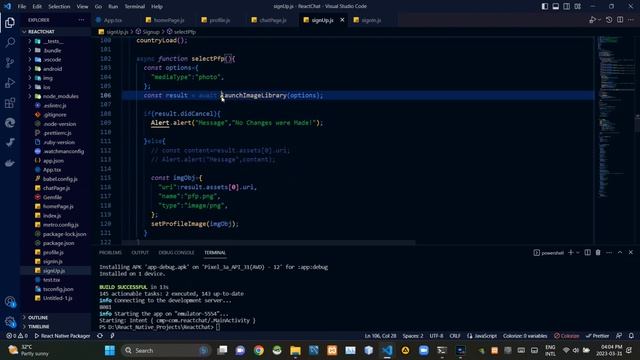Open the Explorer view in the activity bar
This screenshot has height=360, width=640.
click(10, 23)
